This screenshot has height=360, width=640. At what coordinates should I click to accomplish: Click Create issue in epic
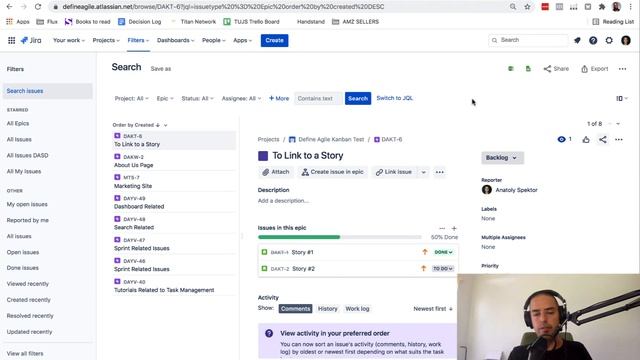(x=333, y=172)
